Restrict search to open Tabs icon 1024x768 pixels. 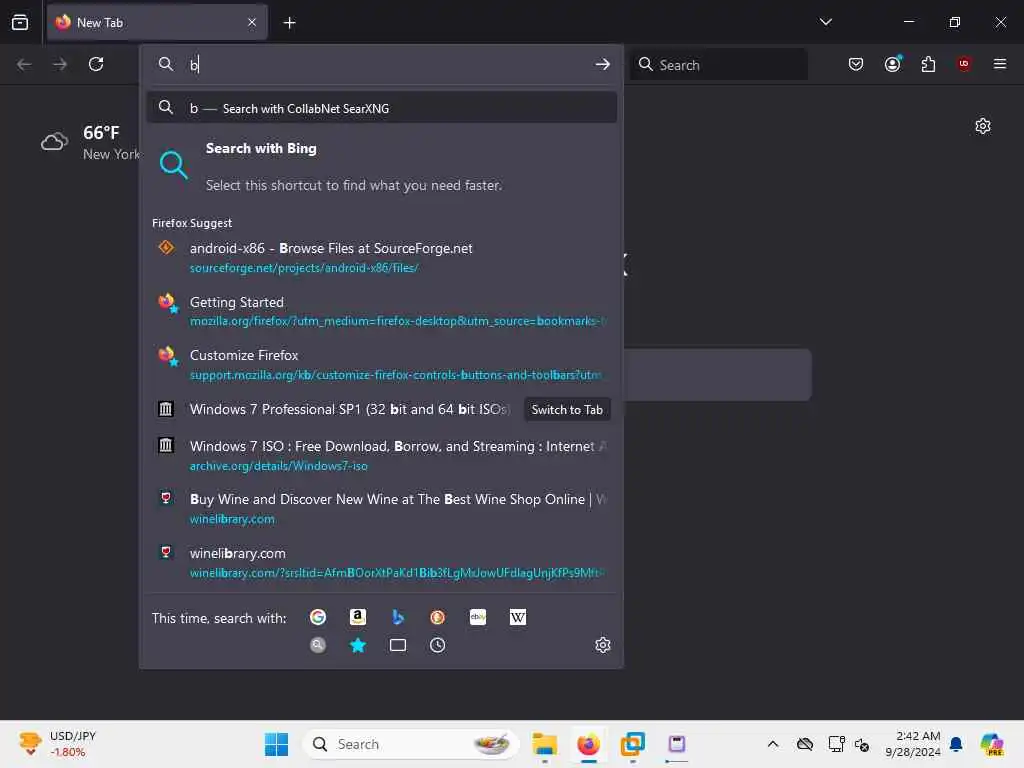point(398,645)
